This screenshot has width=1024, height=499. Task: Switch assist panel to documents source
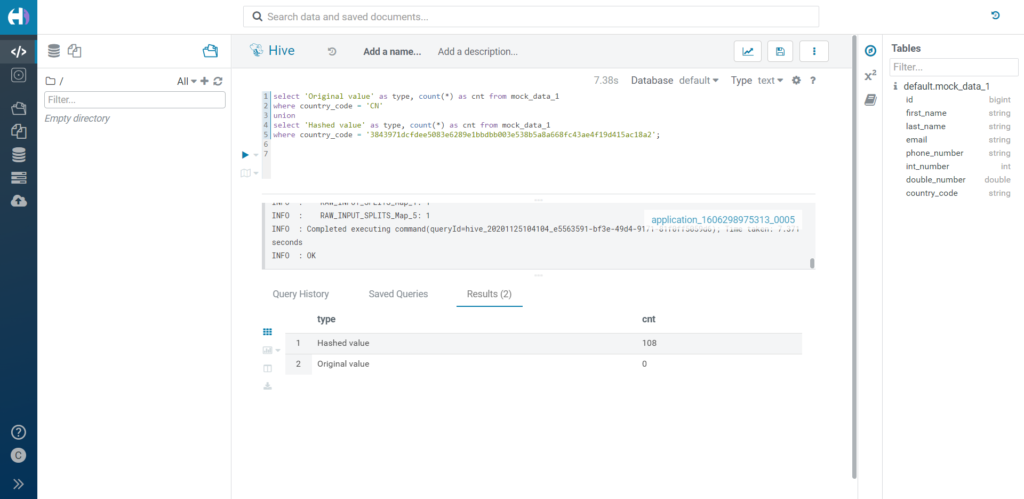pyautogui.click(x=74, y=51)
